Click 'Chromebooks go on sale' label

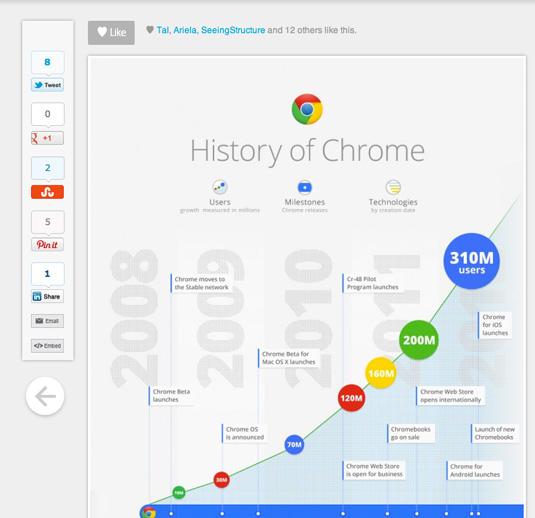pos(411,433)
